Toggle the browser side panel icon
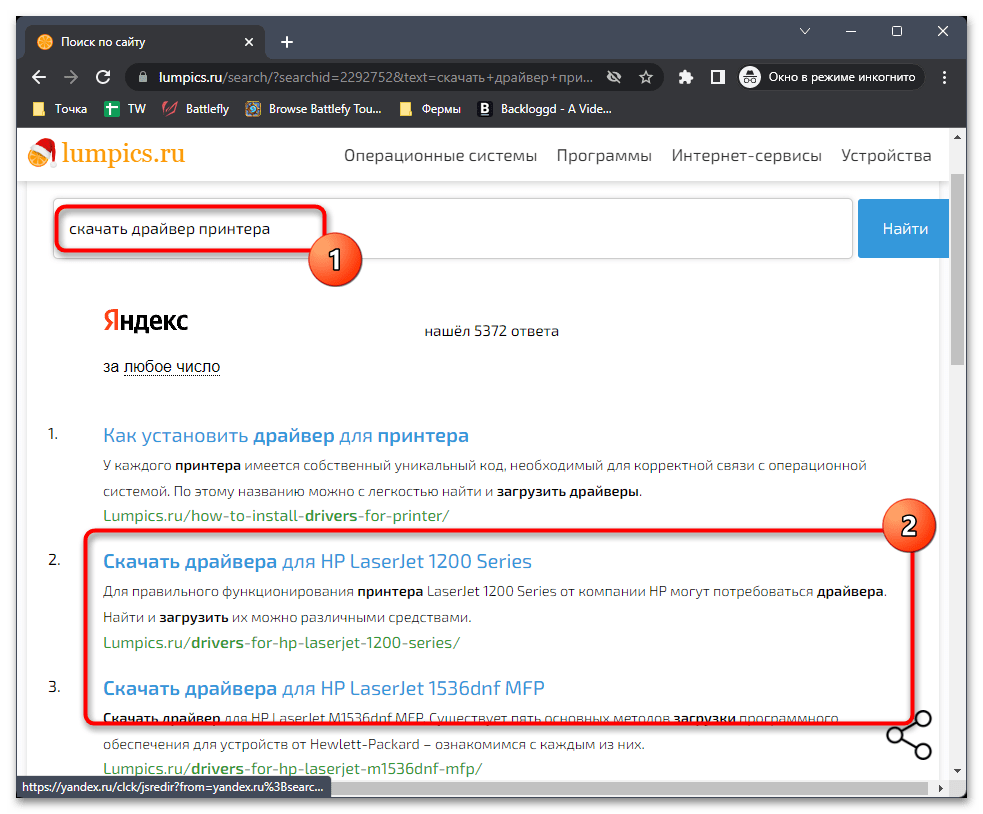The height and width of the screenshot is (814, 983). point(717,77)
